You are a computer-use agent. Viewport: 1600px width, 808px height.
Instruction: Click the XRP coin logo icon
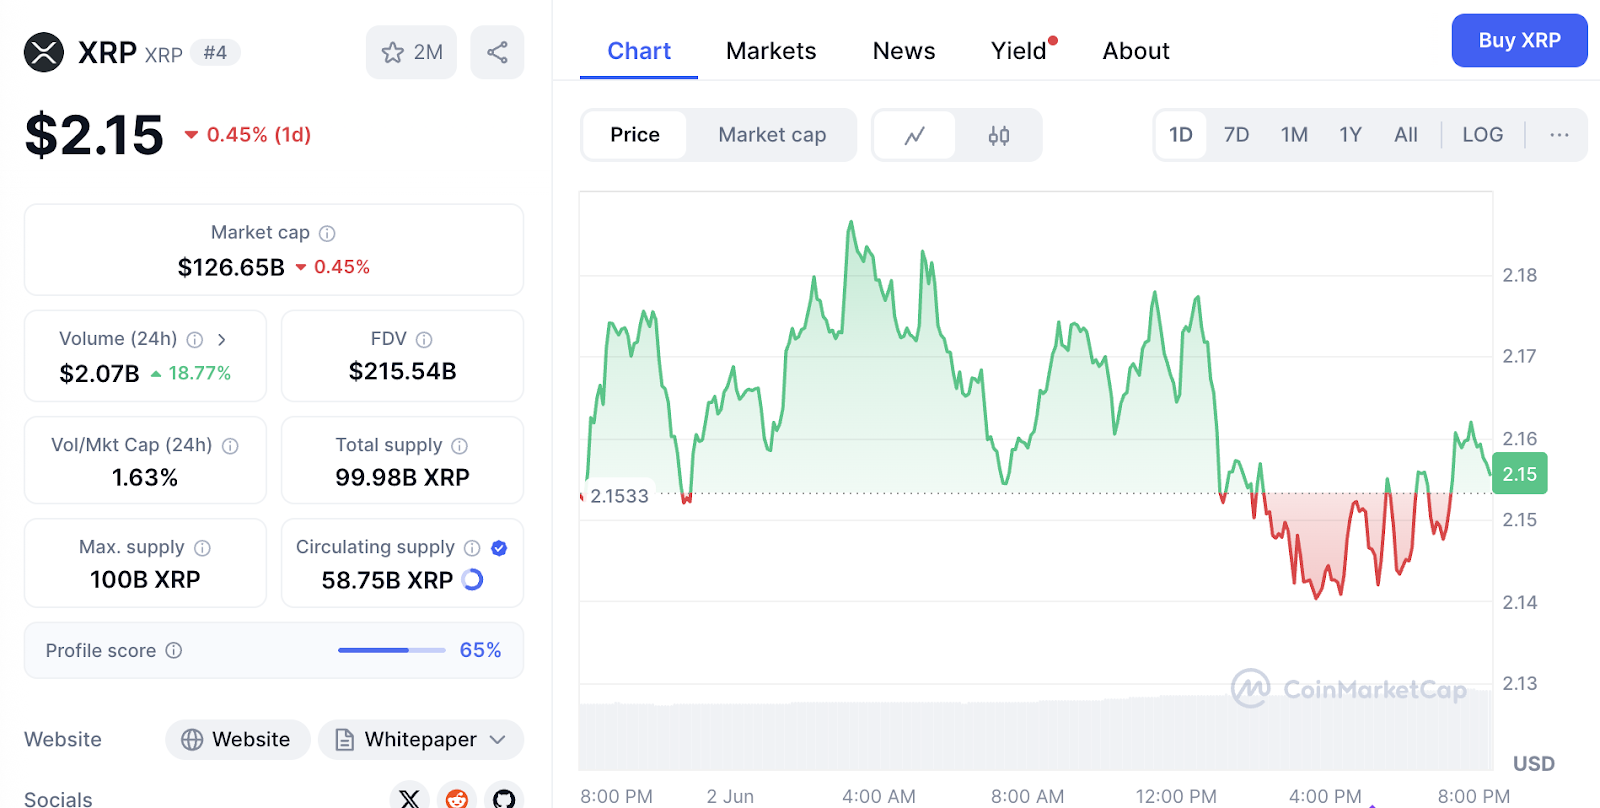(x=44, y=53)
